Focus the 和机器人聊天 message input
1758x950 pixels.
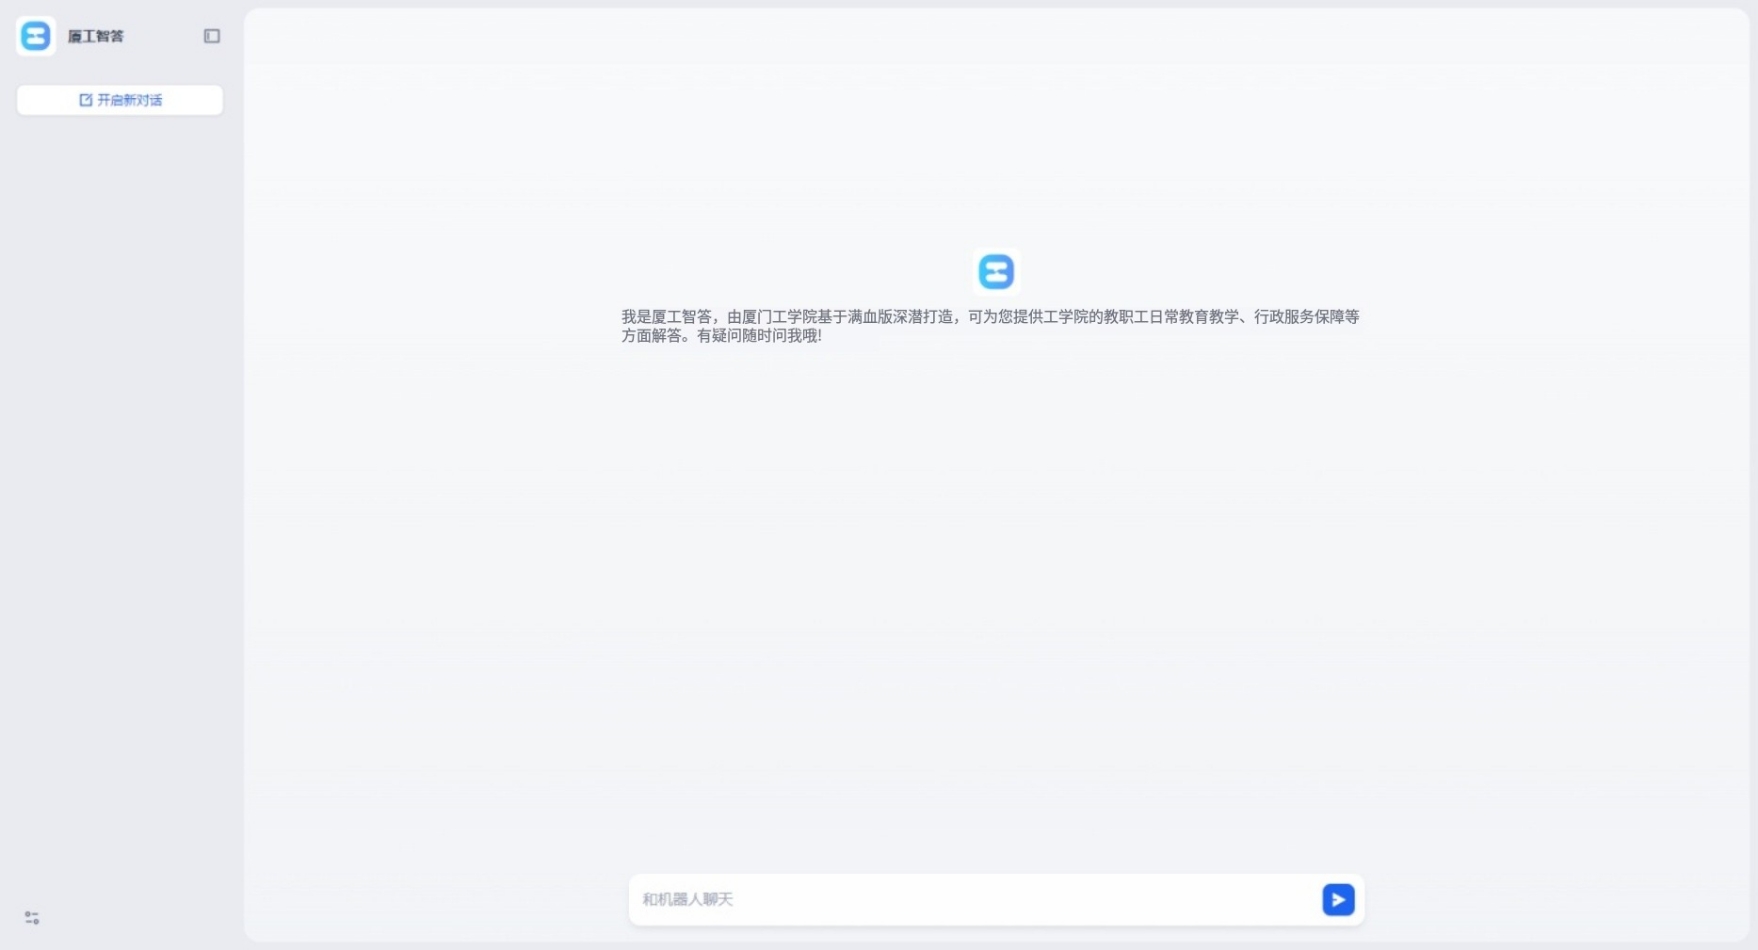pyautogui.click(x=975, y=899)
